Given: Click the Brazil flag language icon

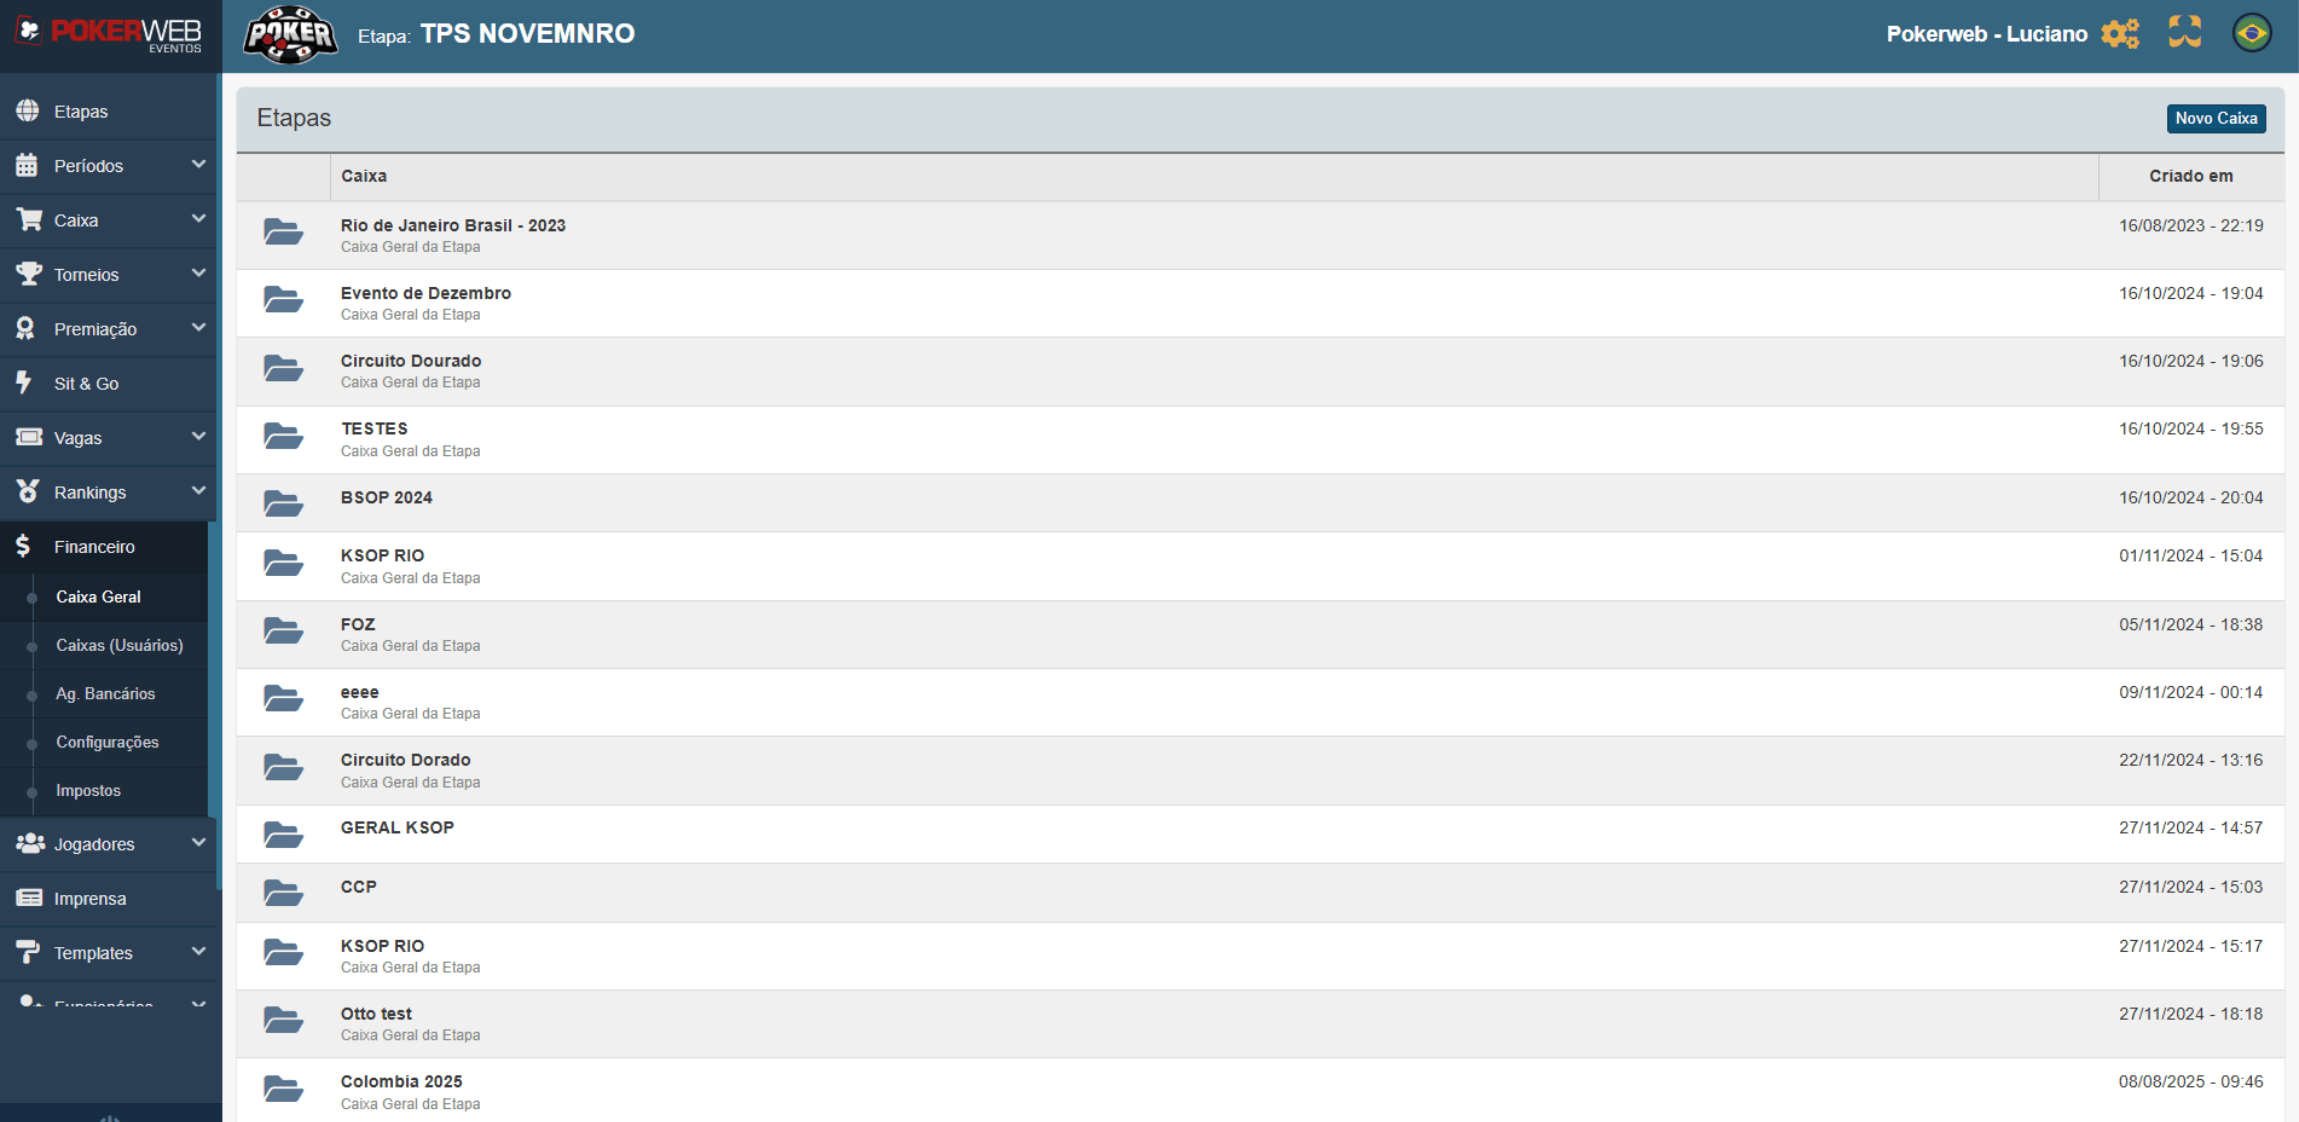Looking at the screenshot, I should (2252, 33).
